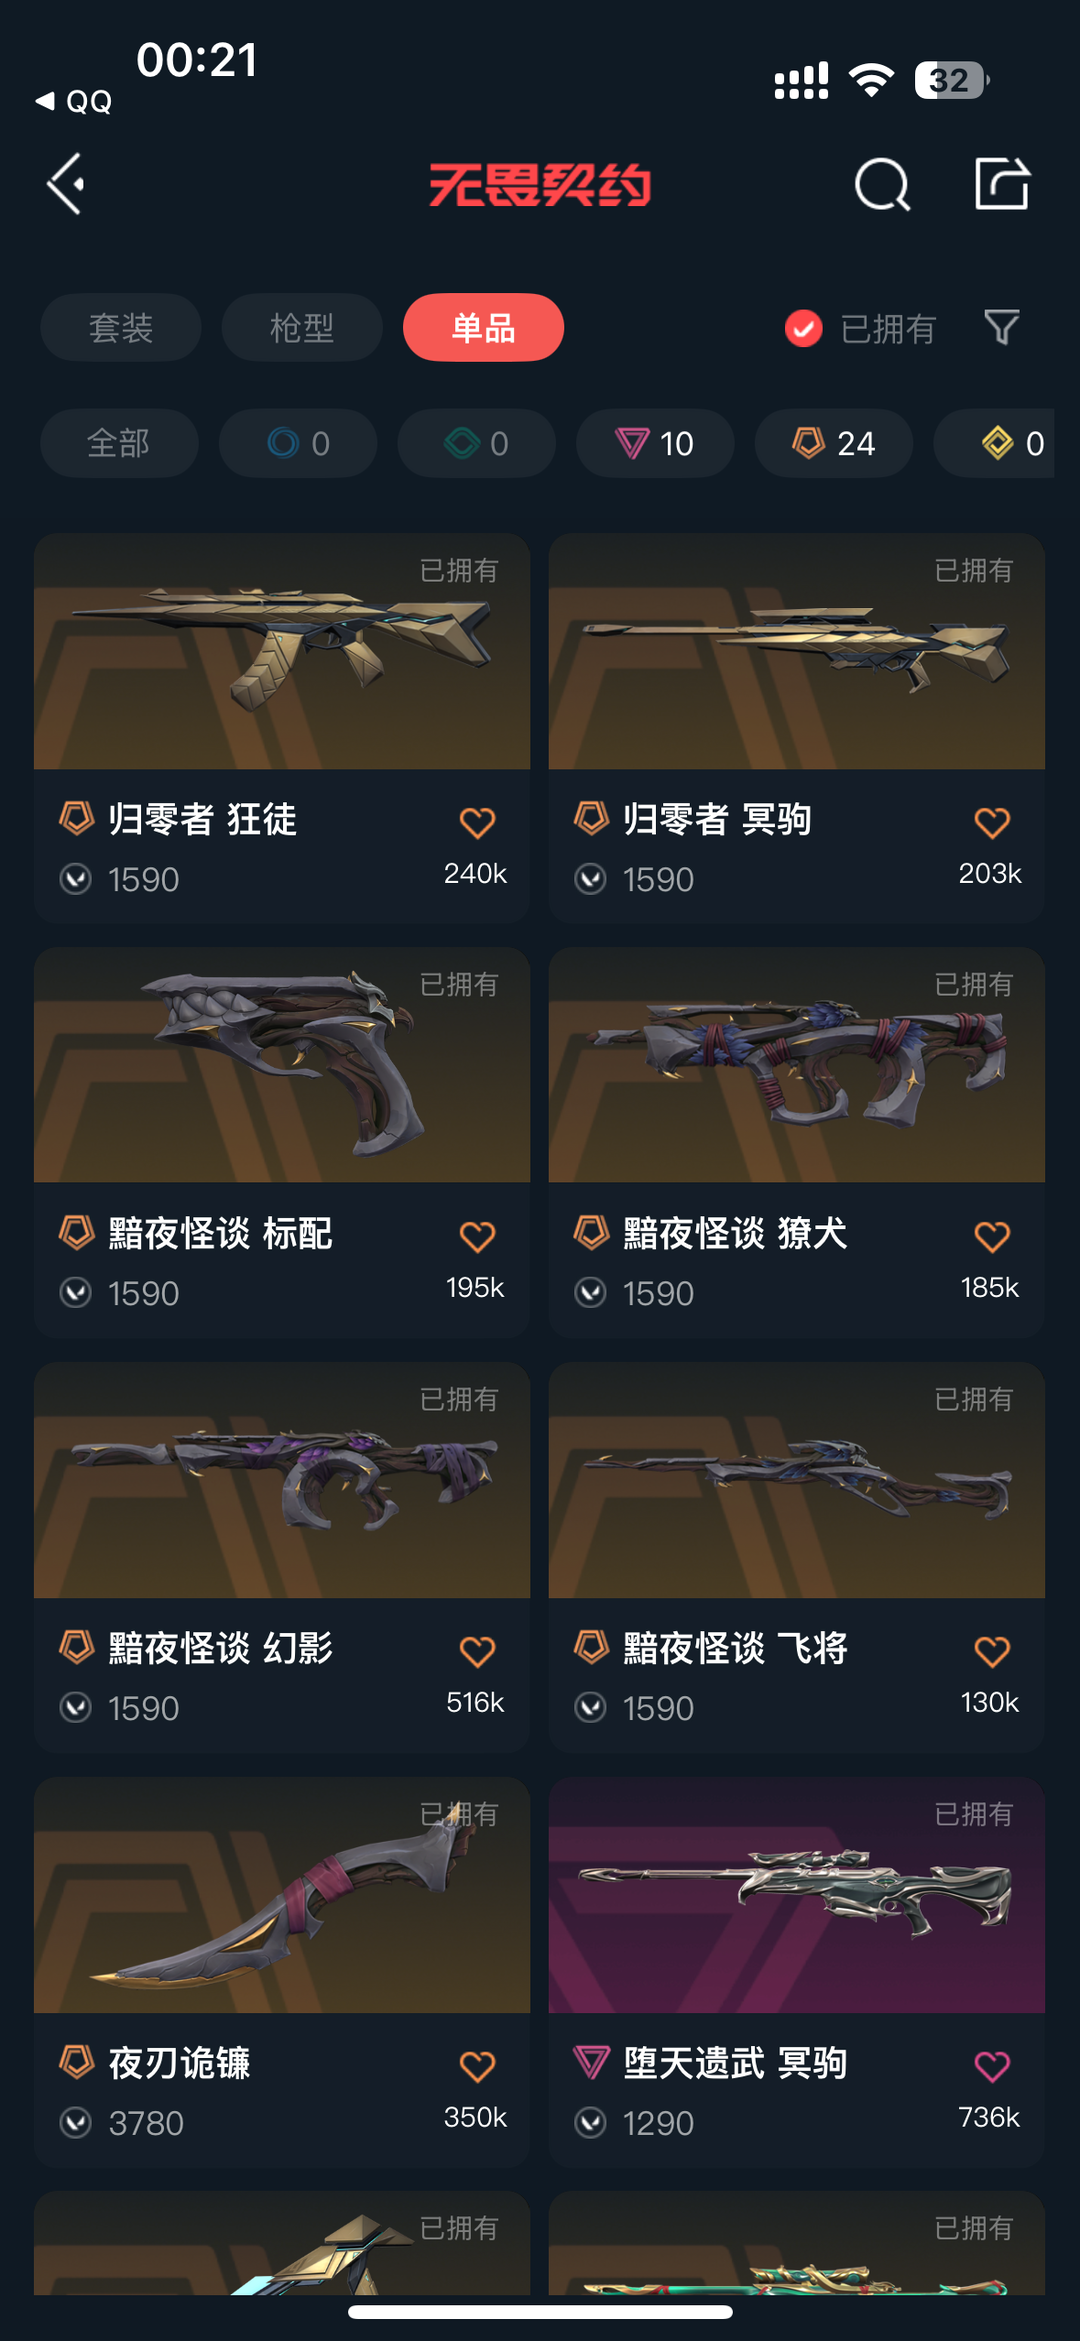1080x2341 pixels.
Task: Open the search magnifier icon
Action: click(882, 184)
